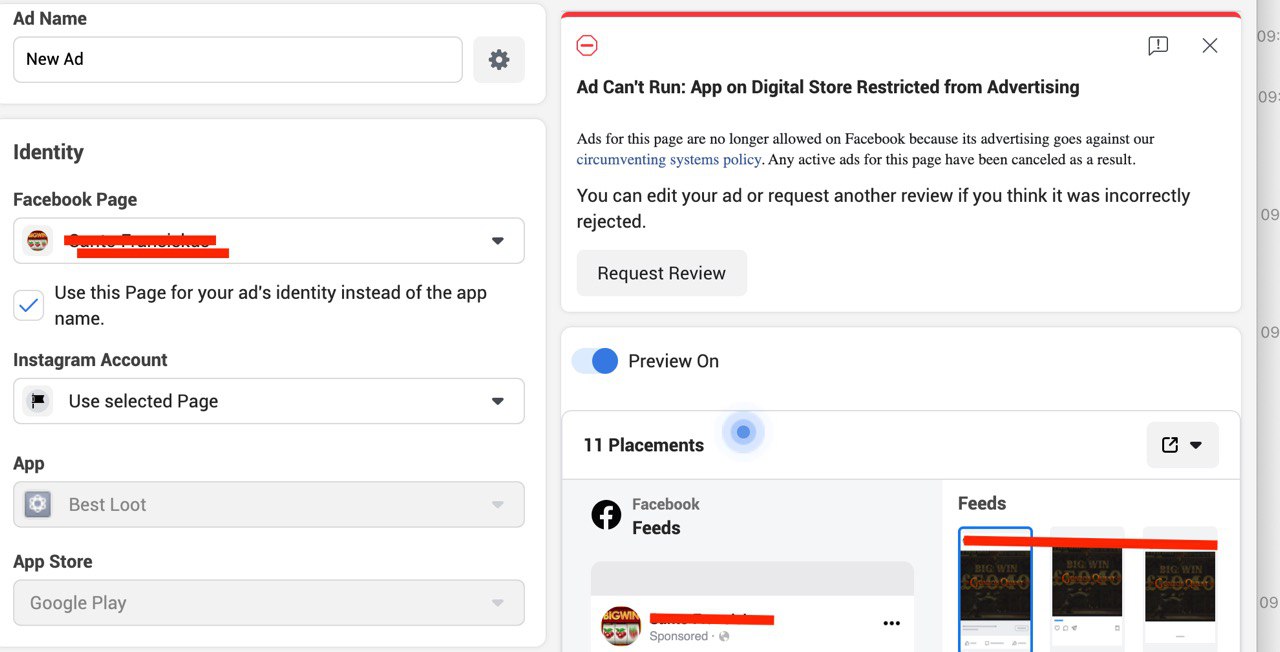Click into the Ad Name text field
Image resolution: width=1280 pixels, height=652 pixels.
coord(238,60)
